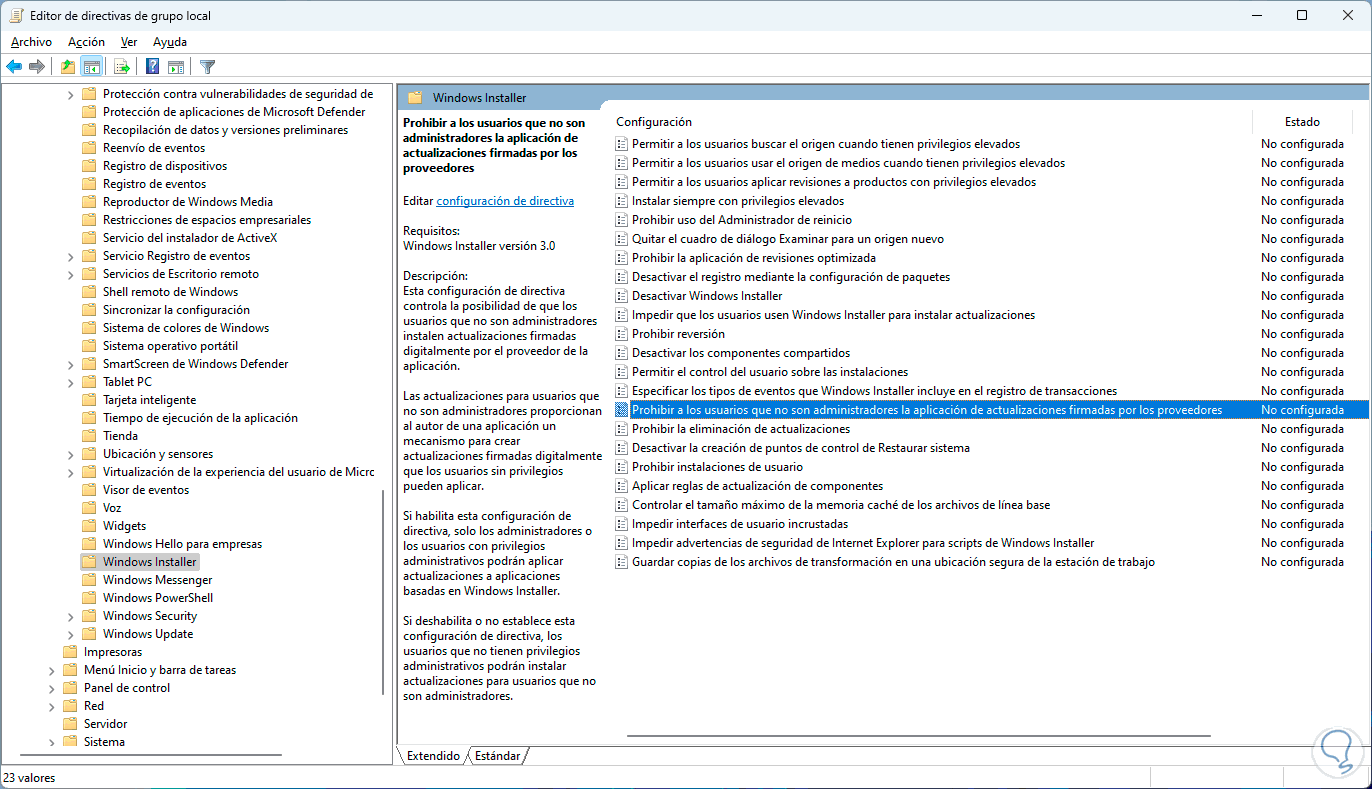Expand Menú Inicio y barra de tareas
This screenshot has height=789, width=1372.
[x=51, y=670]
